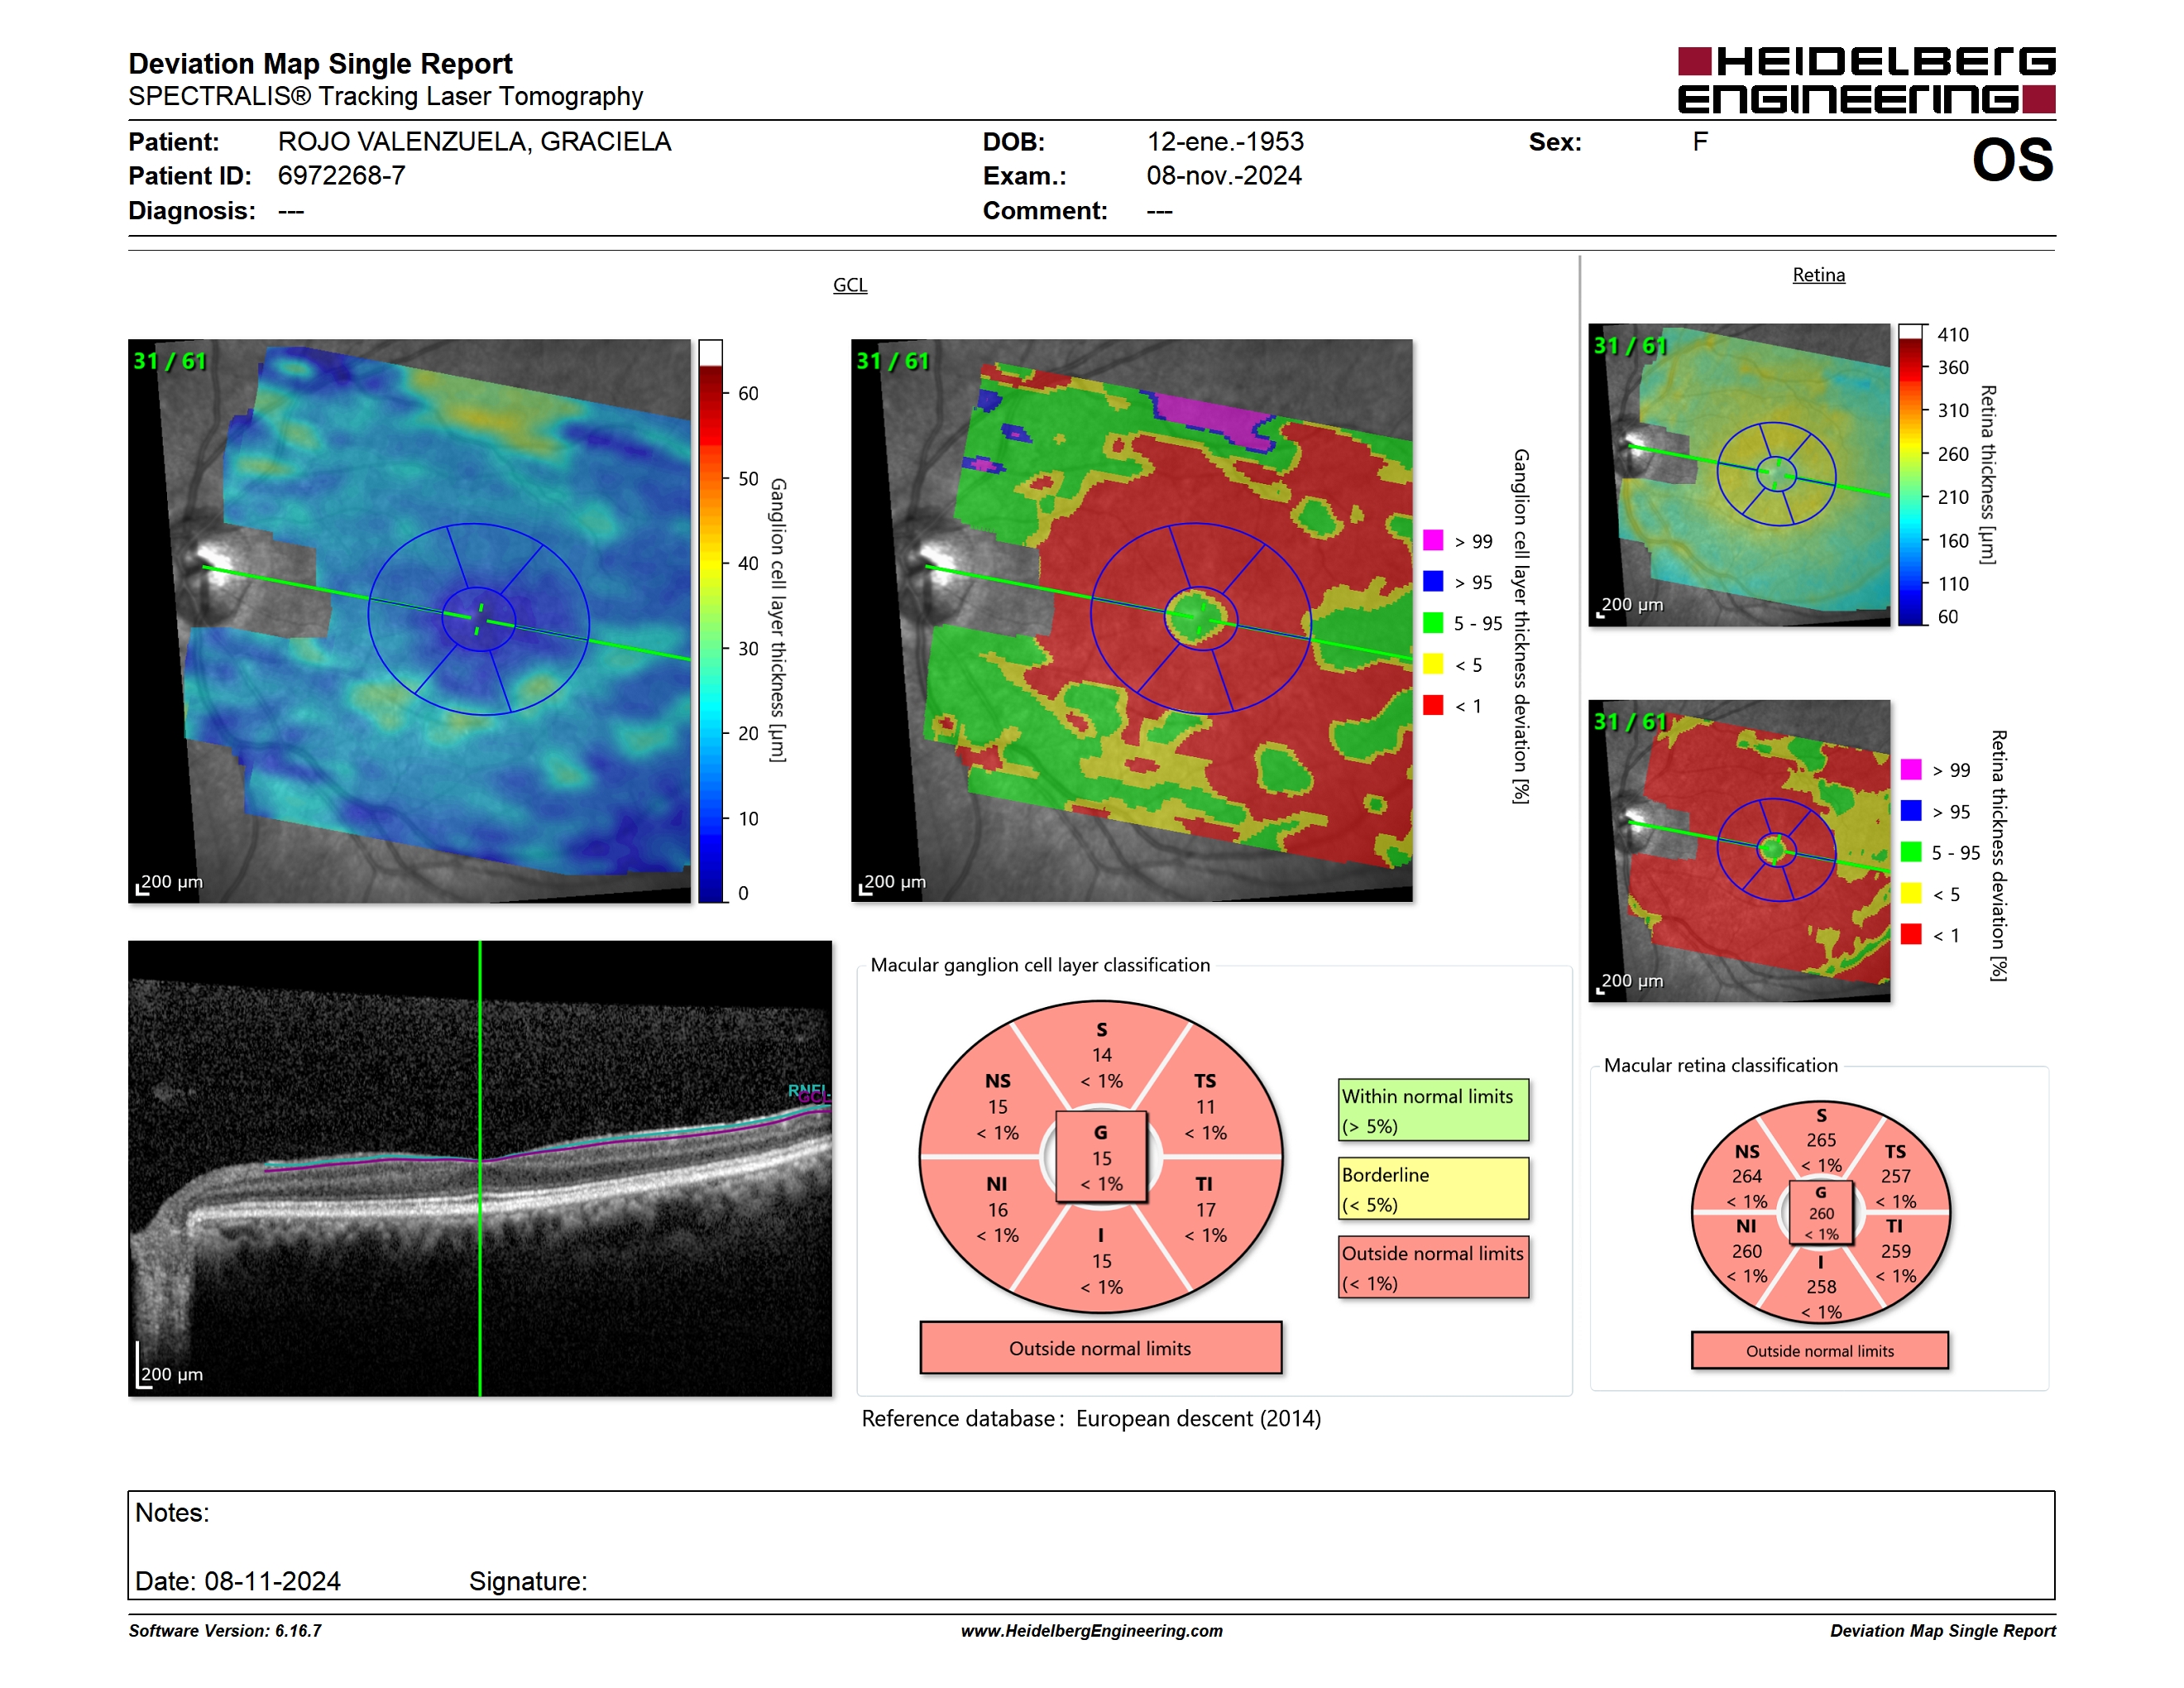
Task: Click the Signature field
Action: [x=529, y=1581]
